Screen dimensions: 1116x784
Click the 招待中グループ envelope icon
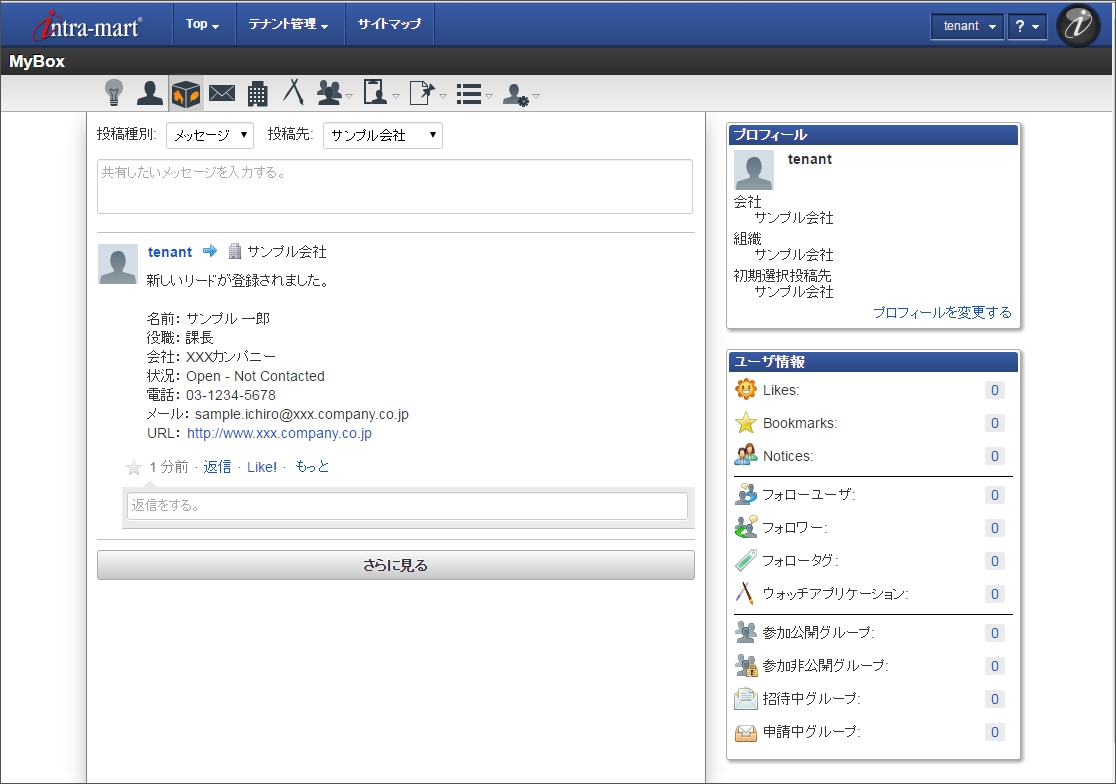click(746, 698)
